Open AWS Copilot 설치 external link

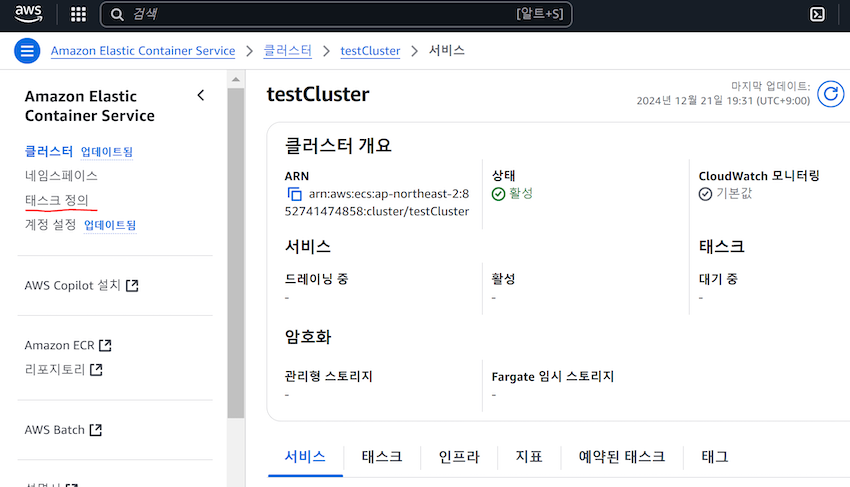click(81, 285)
